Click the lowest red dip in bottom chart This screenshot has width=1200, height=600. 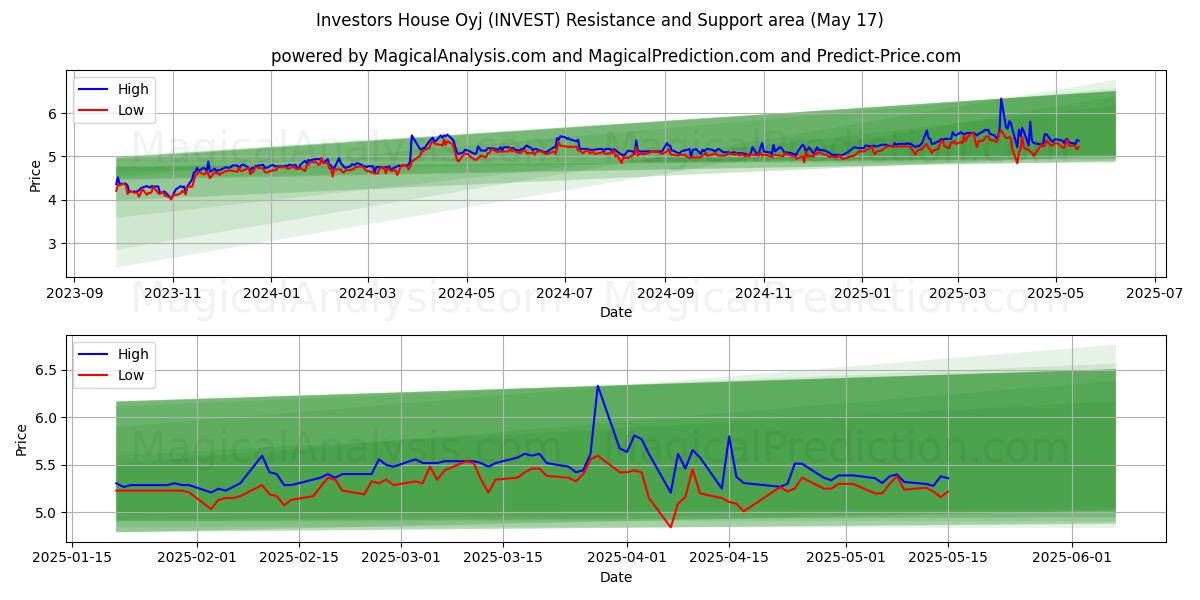[x=671, y=527]
